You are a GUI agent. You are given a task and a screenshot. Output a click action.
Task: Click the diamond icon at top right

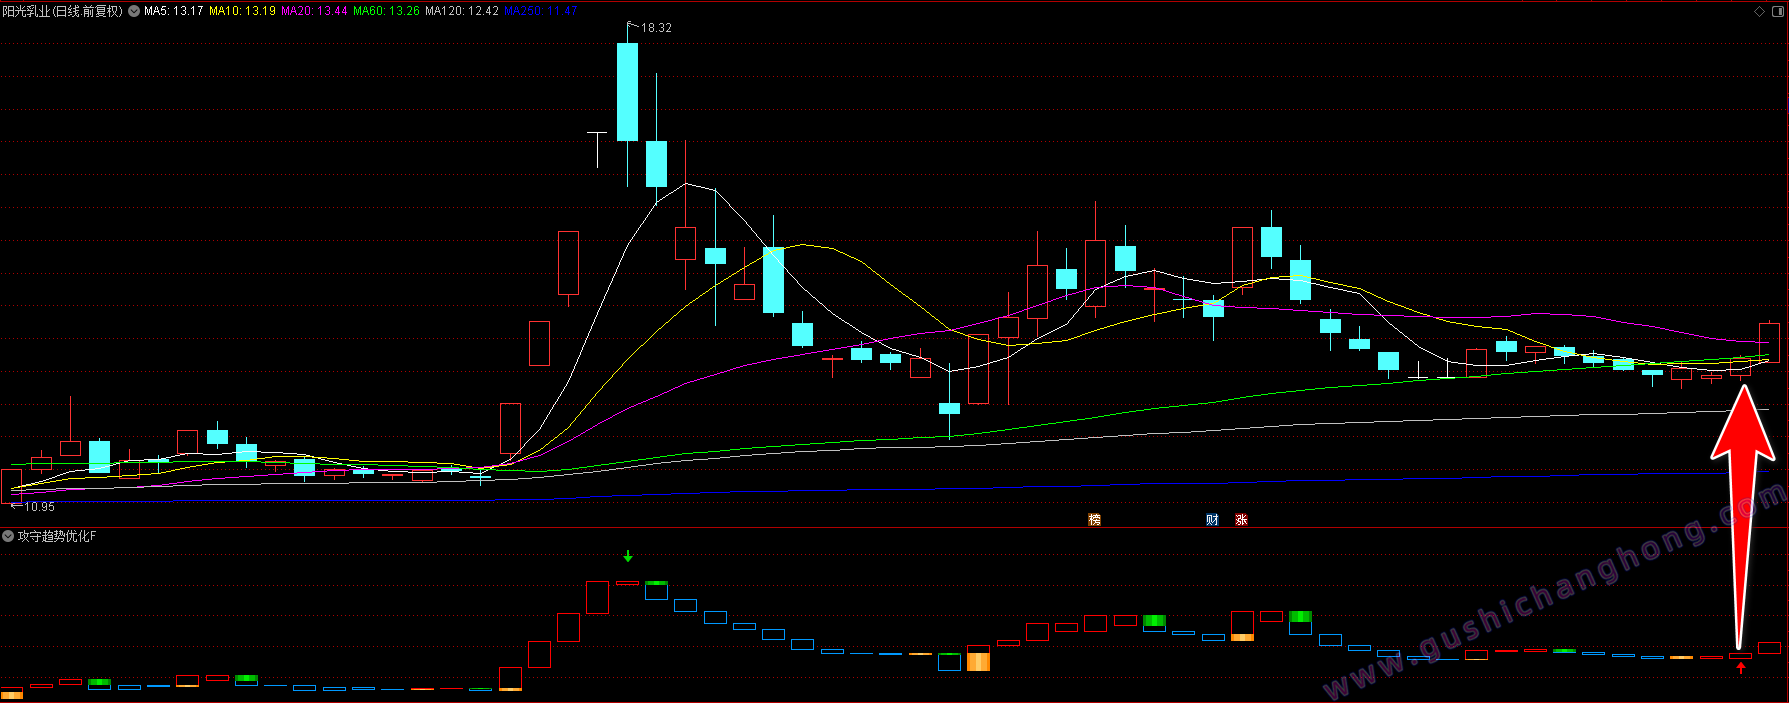coord(1760,11)
